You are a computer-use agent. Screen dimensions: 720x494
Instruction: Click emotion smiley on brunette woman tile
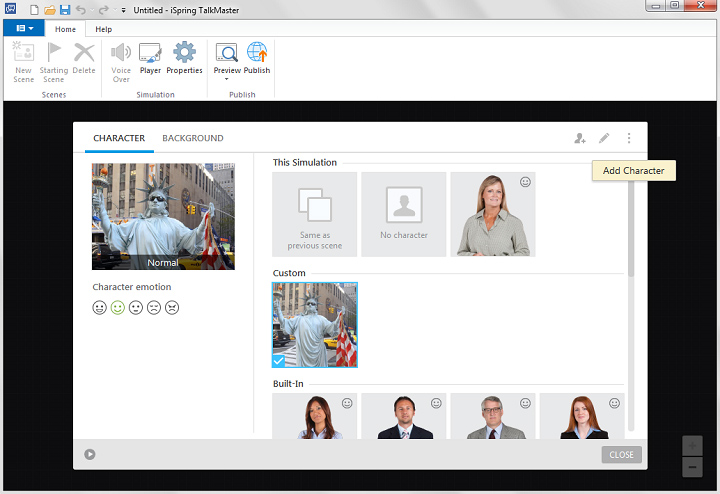coord(347,403)
